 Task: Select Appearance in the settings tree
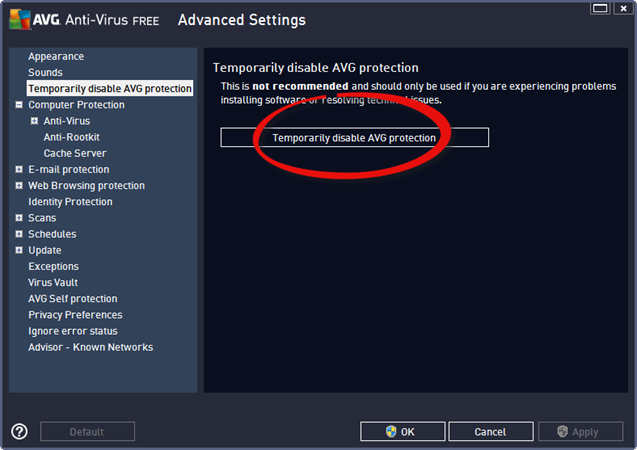coord(56,56)
